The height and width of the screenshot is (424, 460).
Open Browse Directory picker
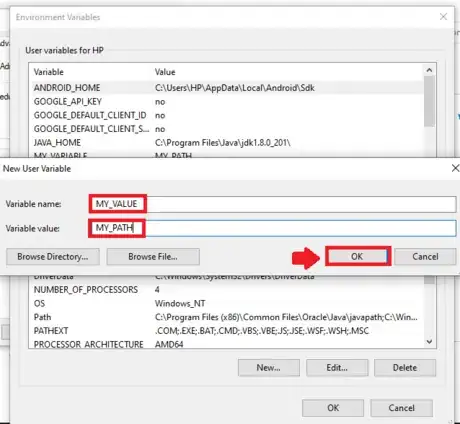pyautogui.click(x=53, y=256)
